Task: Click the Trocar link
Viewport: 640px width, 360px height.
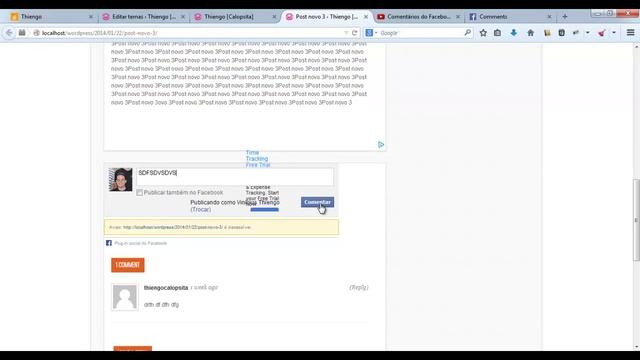Action: click(x=200, y=209)
